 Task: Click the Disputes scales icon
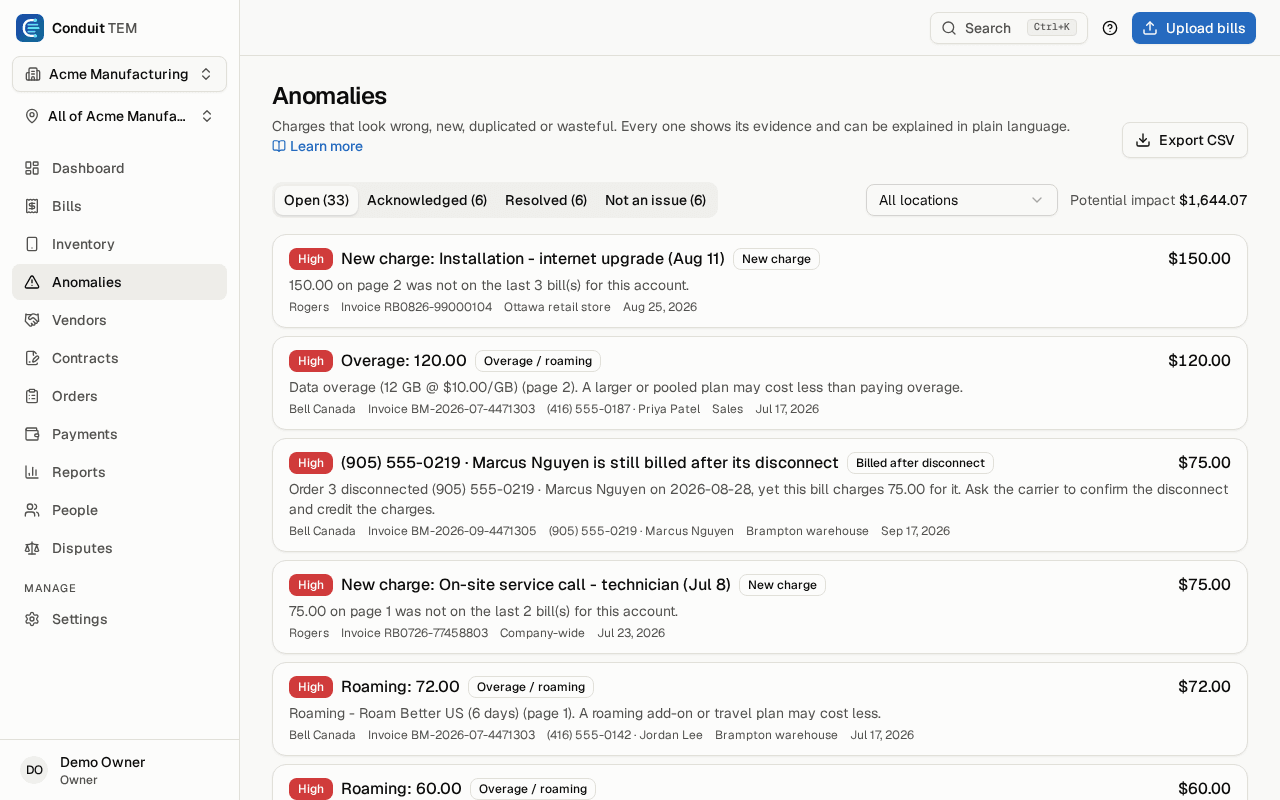click(32, 548)
